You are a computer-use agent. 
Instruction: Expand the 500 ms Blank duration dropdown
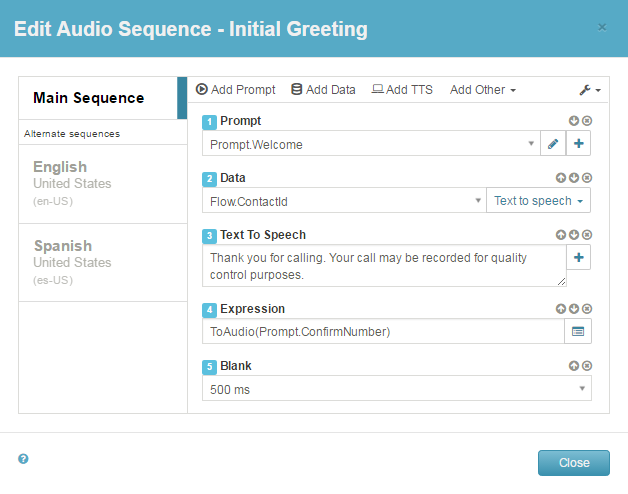pos(581,389)
